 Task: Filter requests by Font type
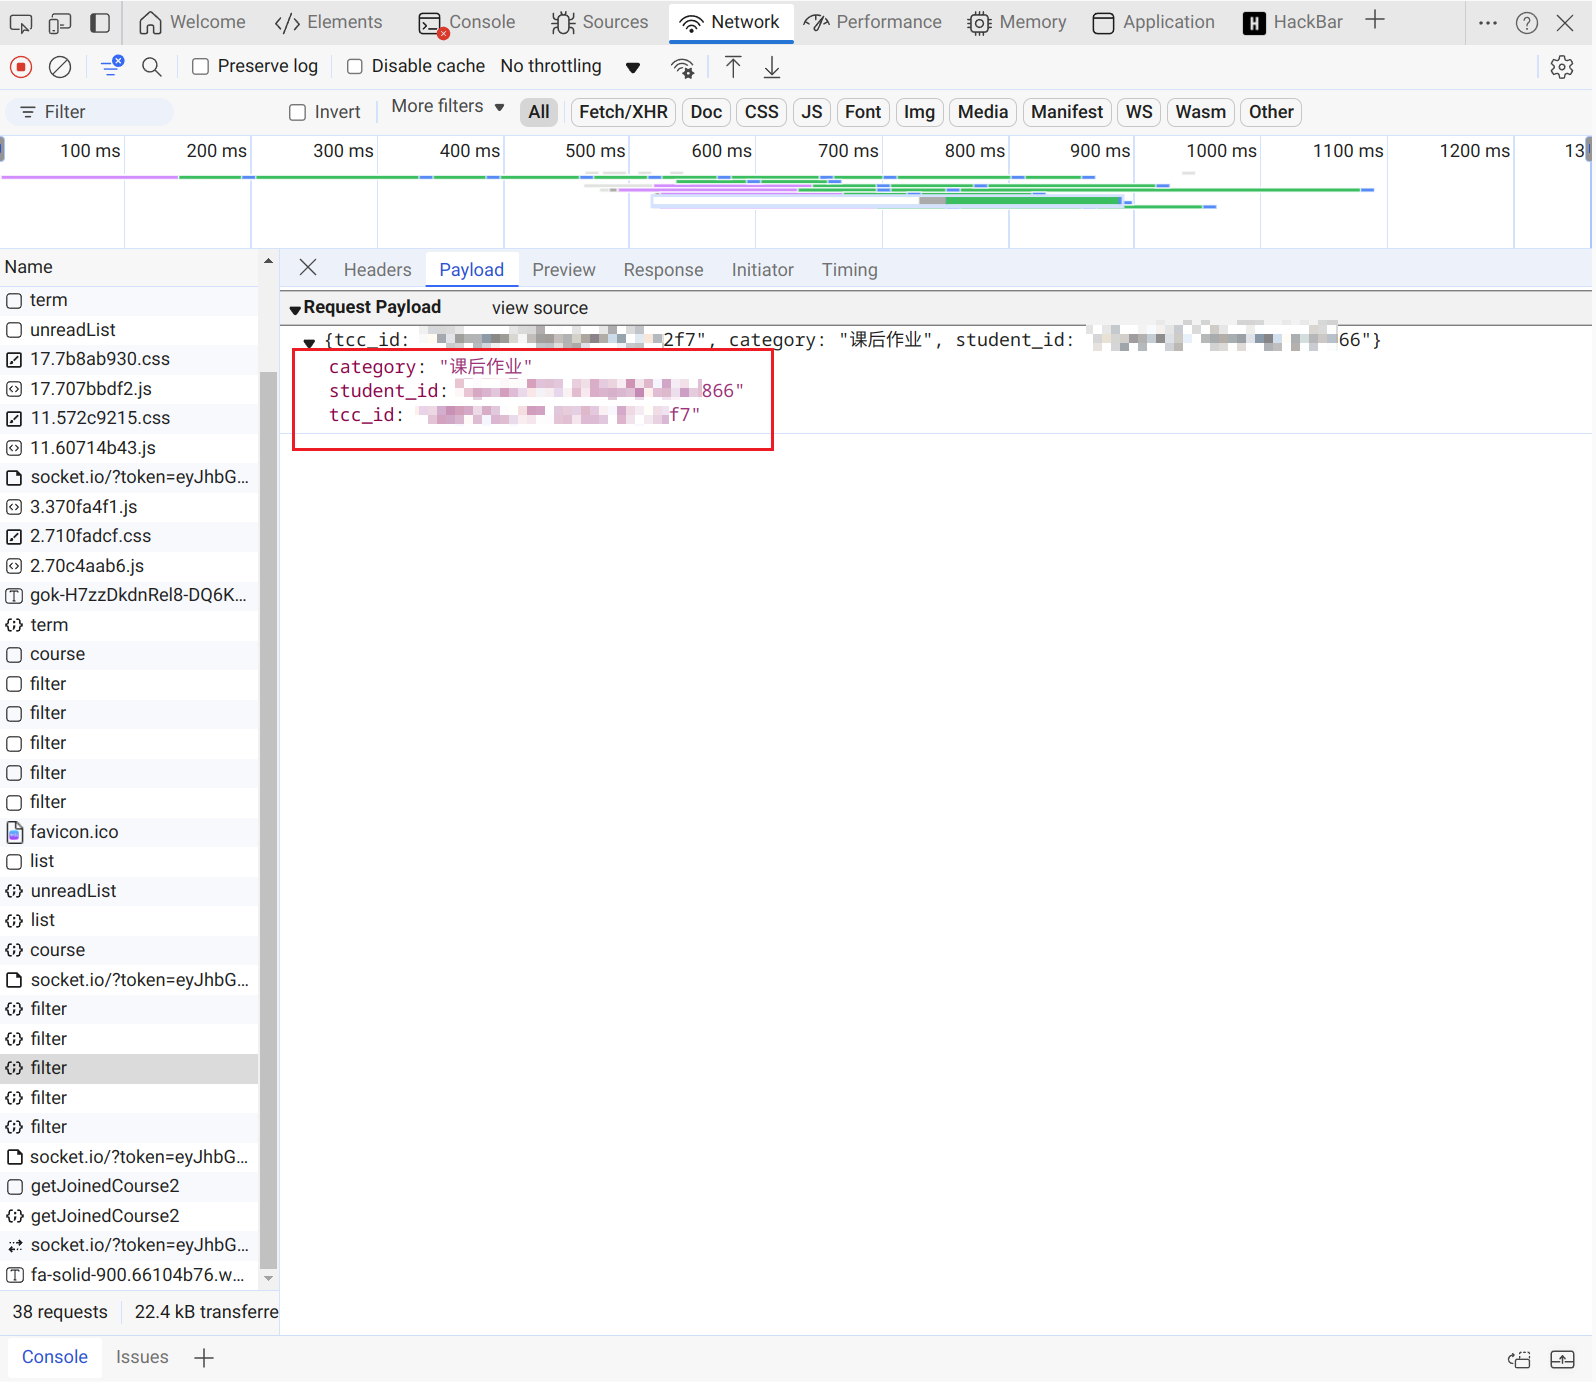[x=863, y=112]
